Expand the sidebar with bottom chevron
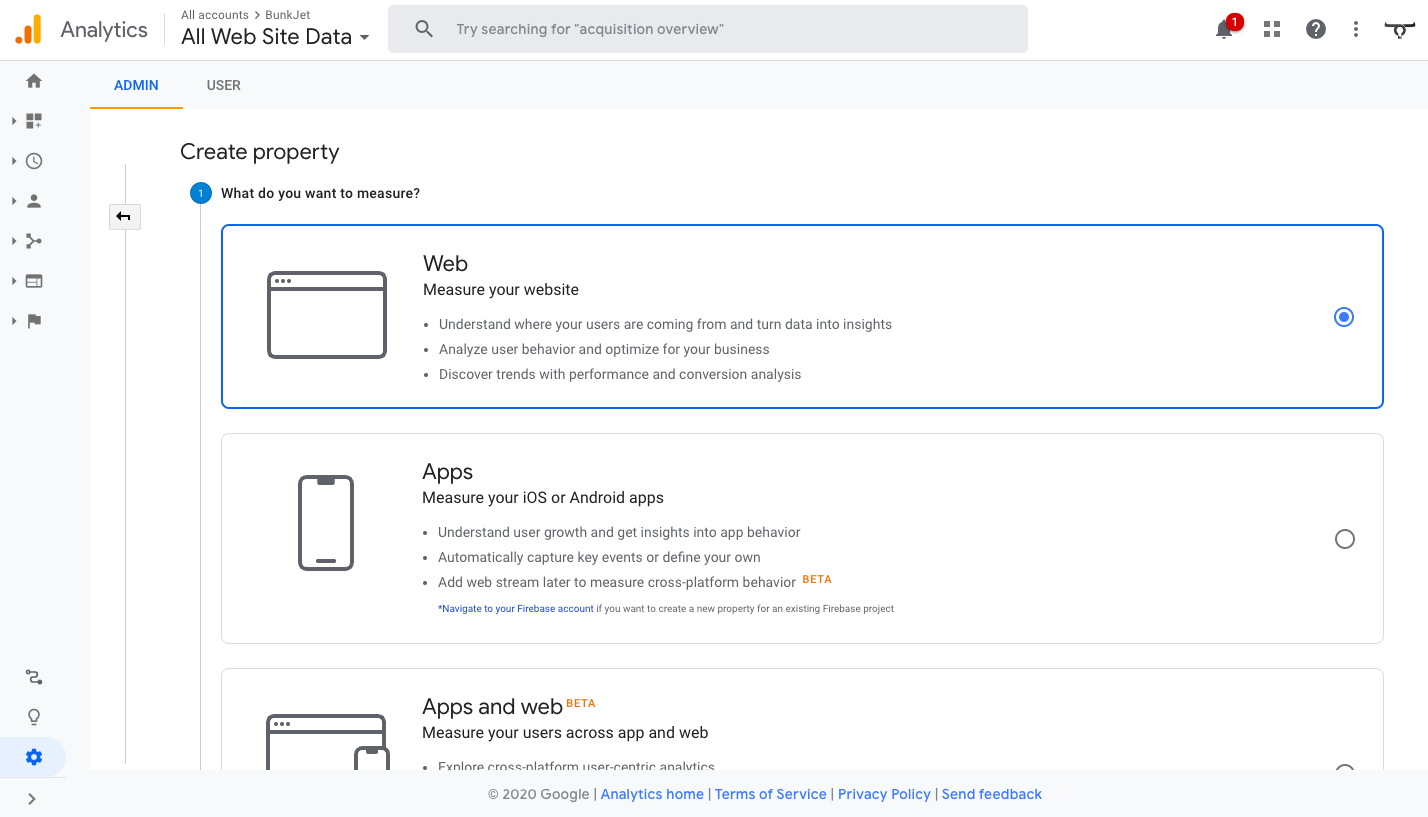The image size is (1428, 817). (32, 799)
